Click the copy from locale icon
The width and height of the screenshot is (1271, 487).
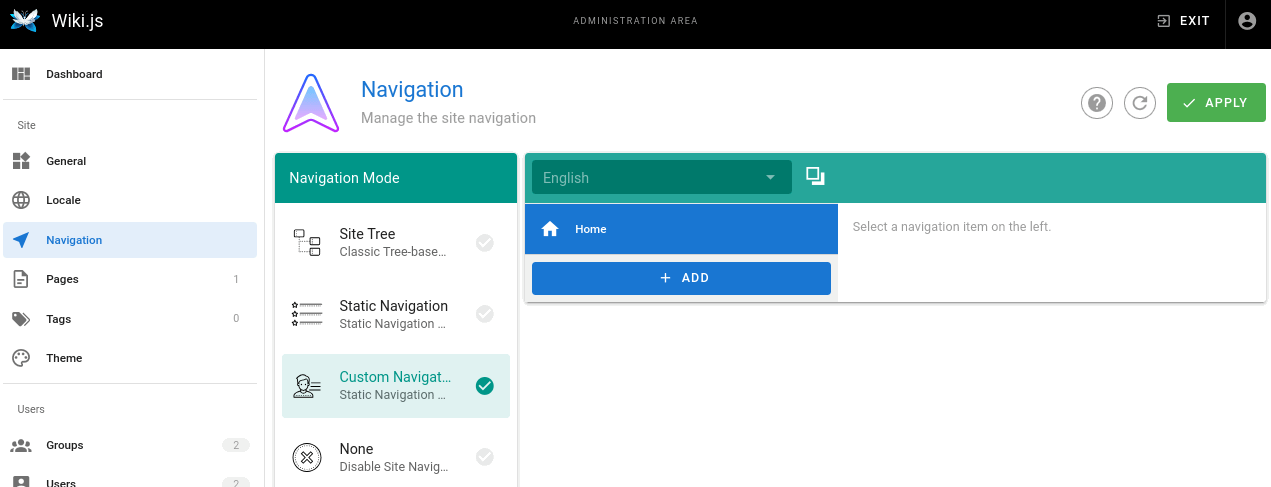pyautogui.click(x=815, y=177)
